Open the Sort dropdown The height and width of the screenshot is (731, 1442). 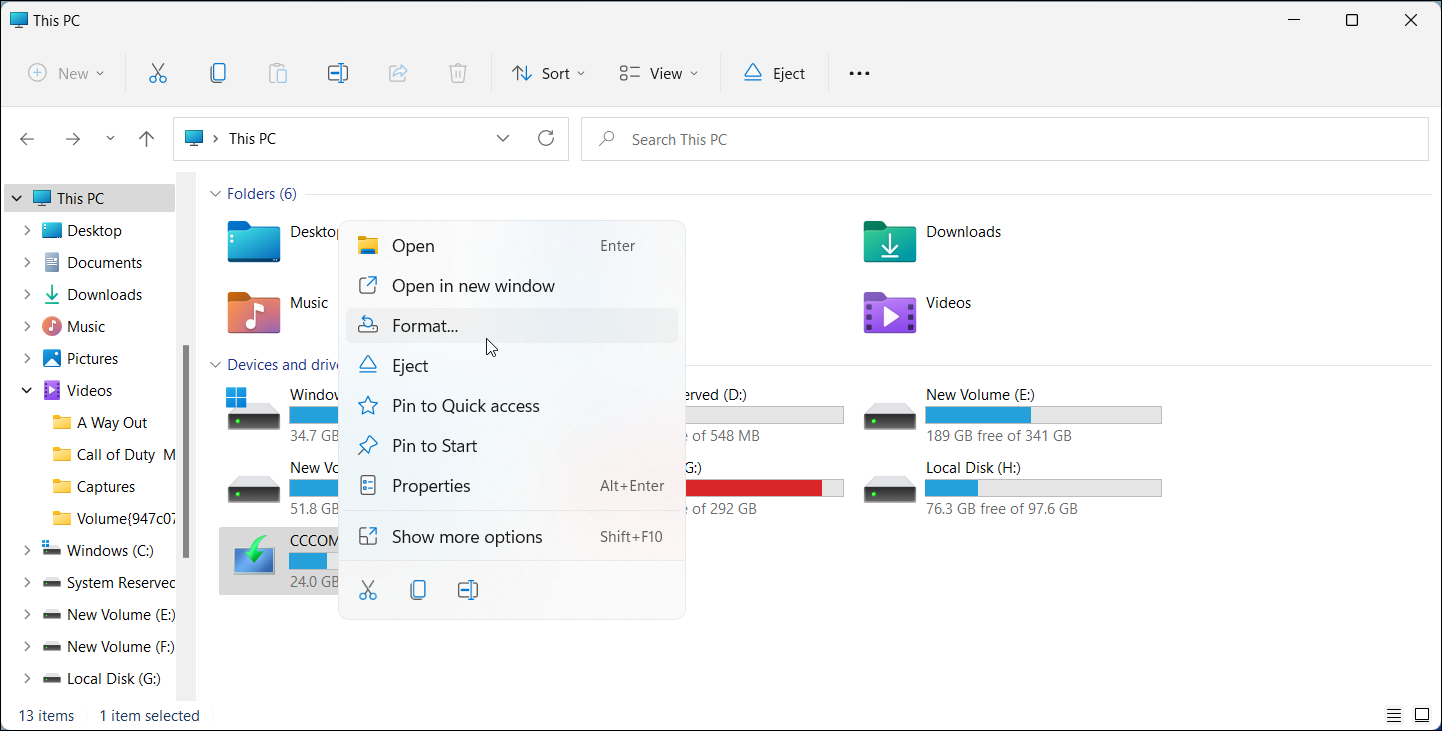click(x=546, y=72)
